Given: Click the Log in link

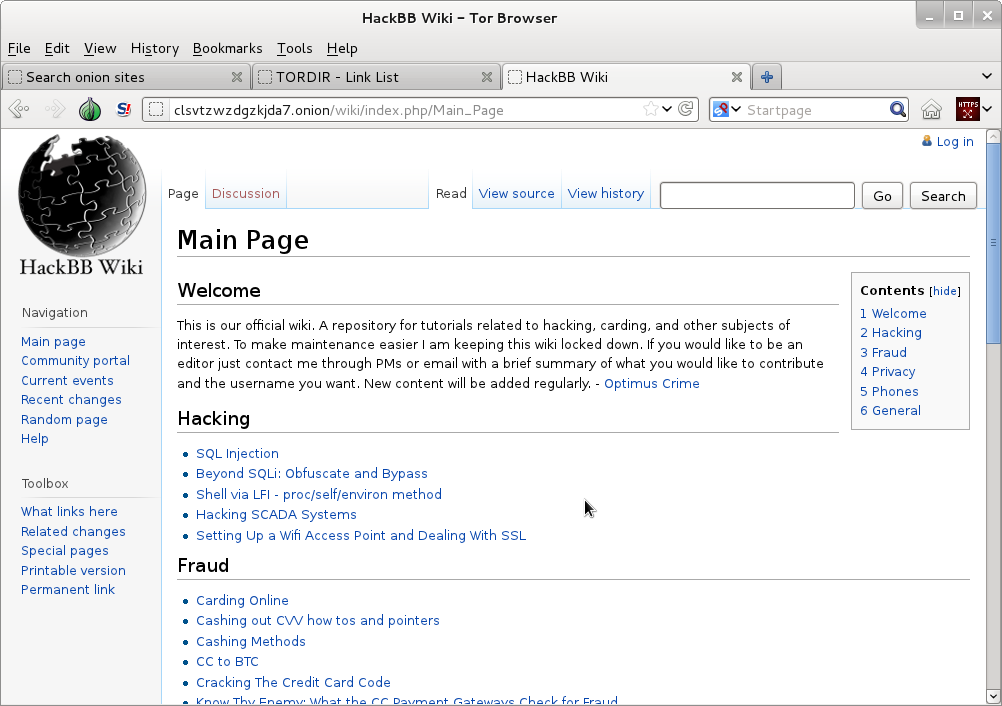Looking at the screenshot, I should tap(953, 141).
